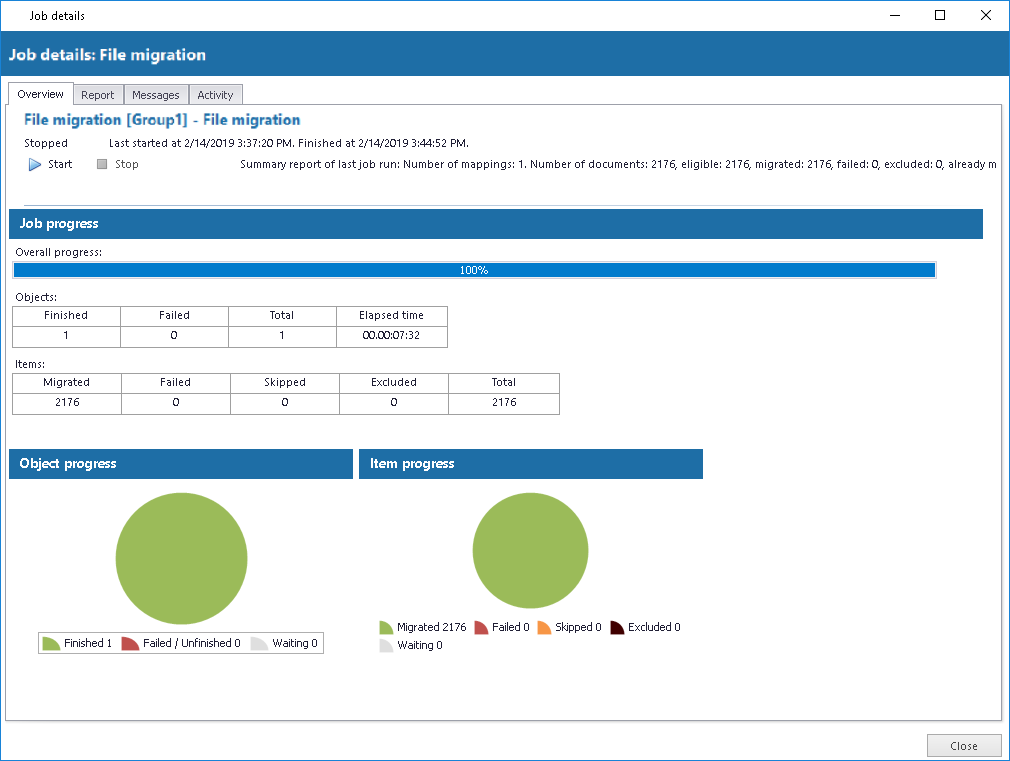Click the orange Skipped 0 legend icon

click(x=544, y=628)
